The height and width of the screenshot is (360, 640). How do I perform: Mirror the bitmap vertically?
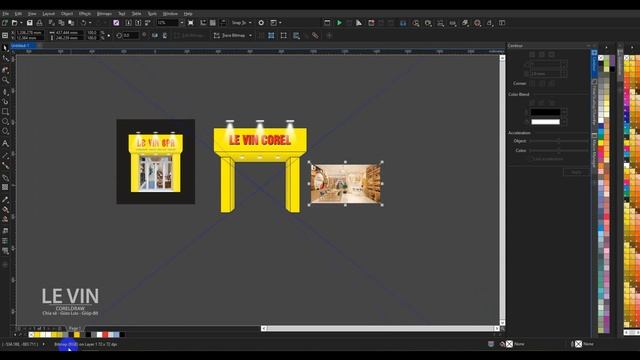164,36
